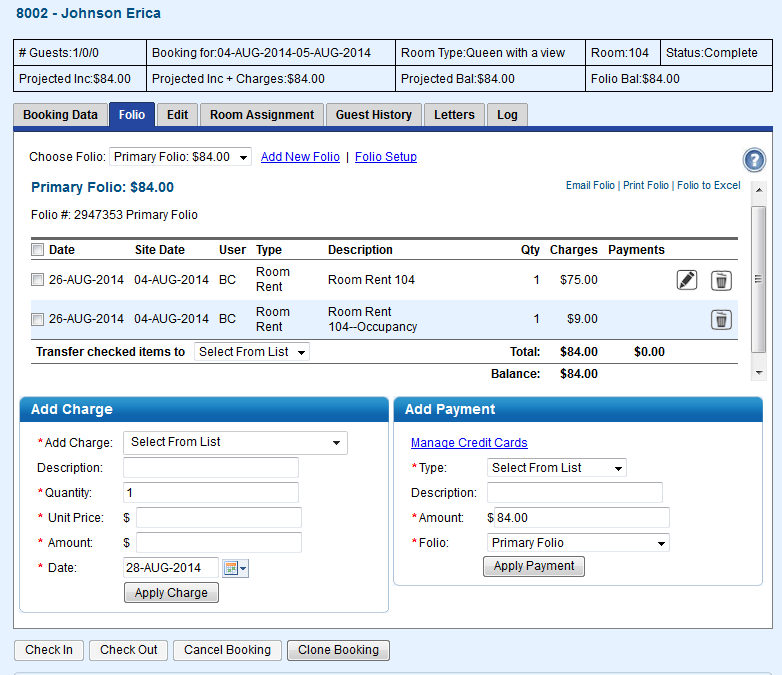This screenshot has width=782, height=675.
Task: Click the pencil edit icon for Room Rent 104
Action: tap(686, 280)
